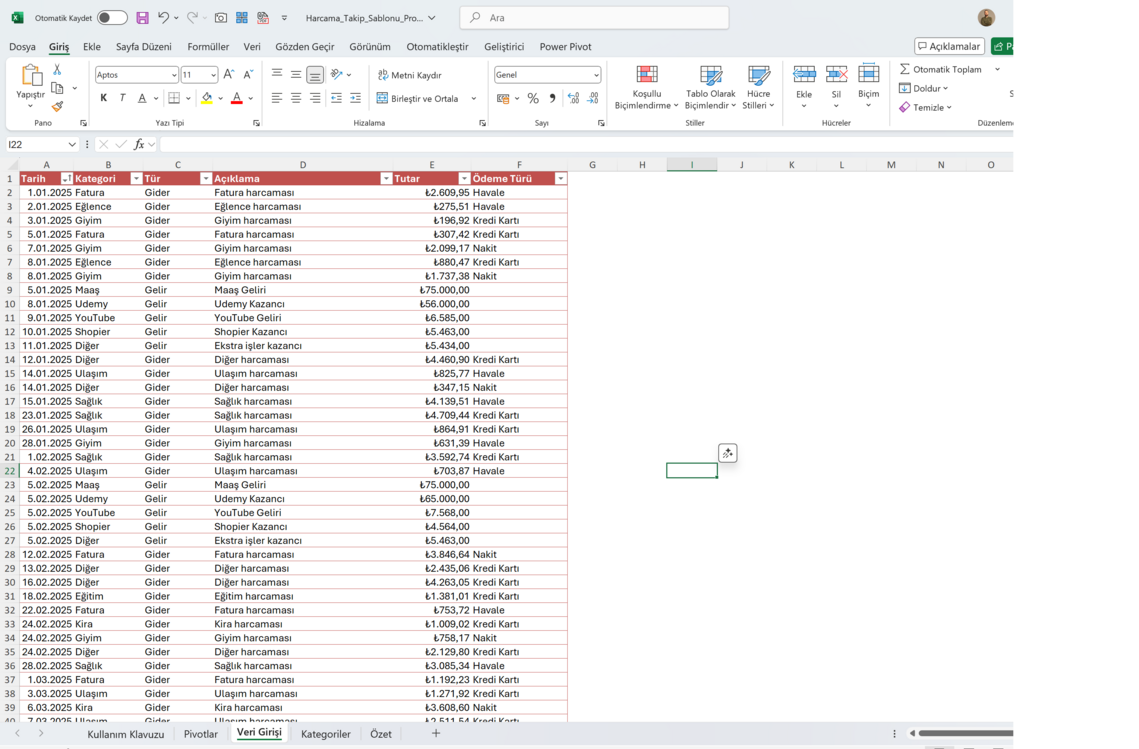Image resolution: width=1139 pixels, height=749 pixels.
Task: Open filter dropdown for Tür column
Action: pos(206,179)
